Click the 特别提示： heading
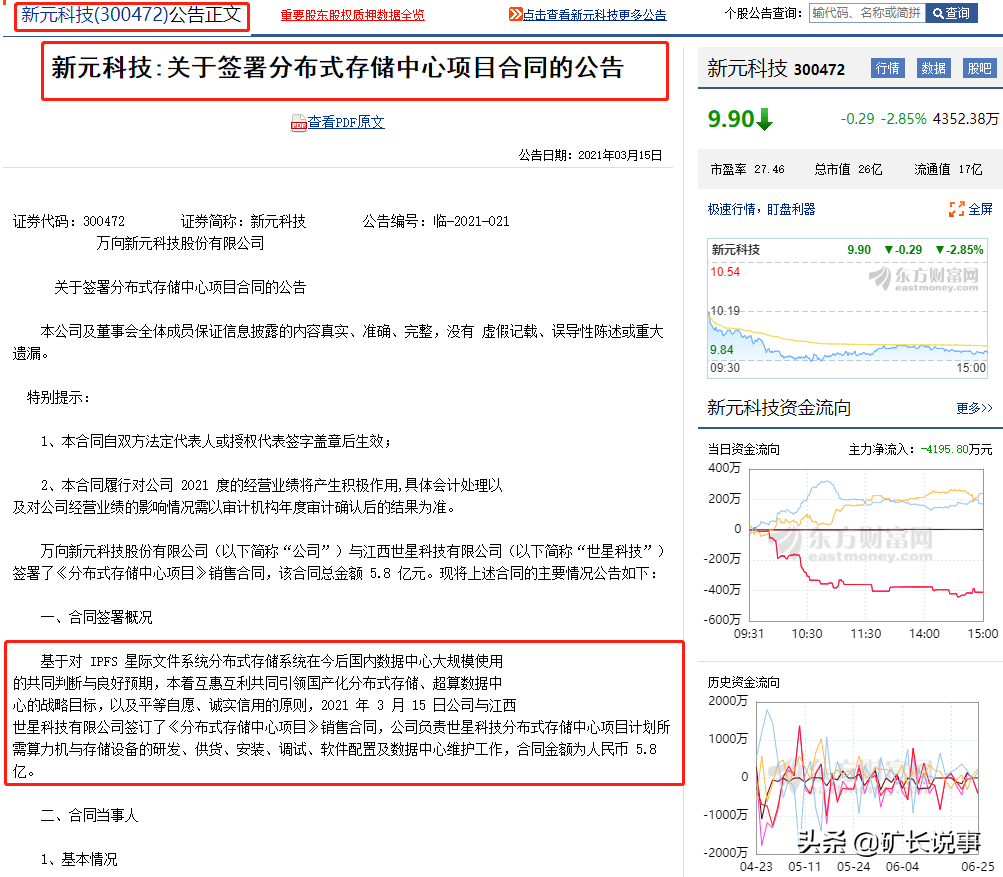Viewport: 1003px width, 877px height. tap(59, 397)
